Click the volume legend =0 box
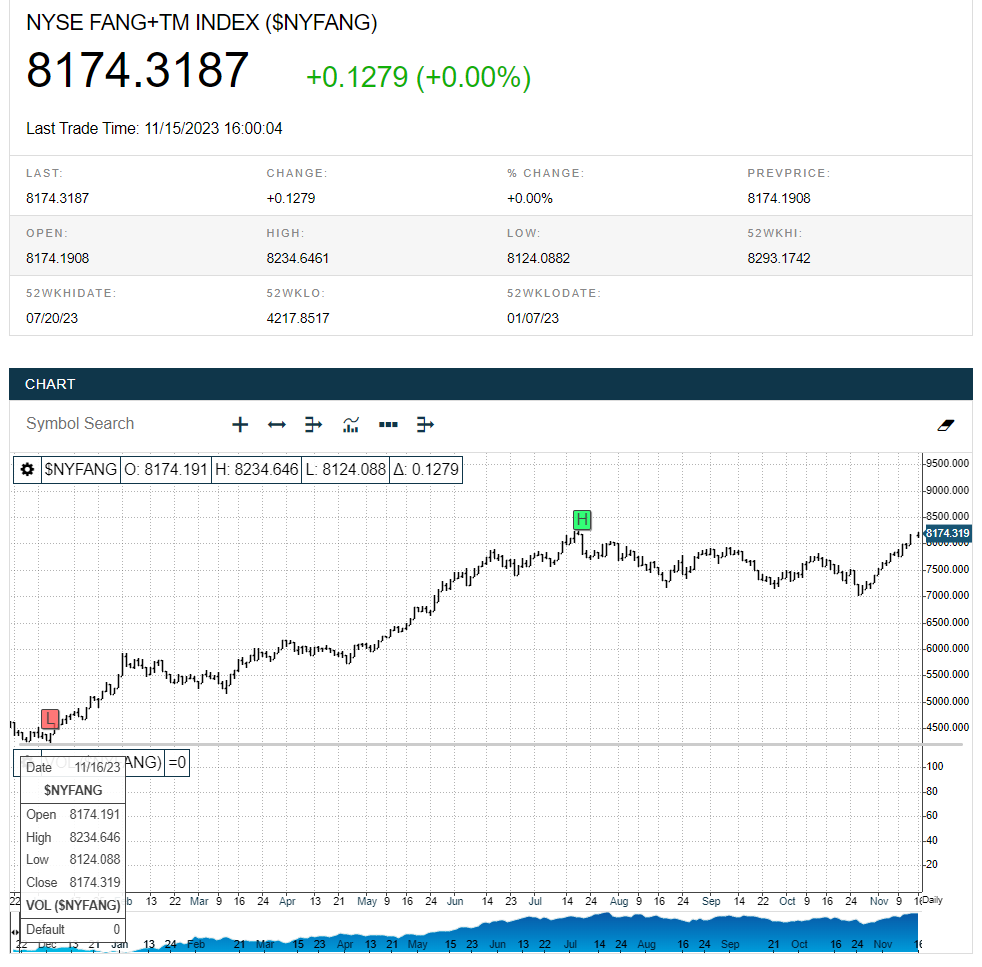 point(177,762)
